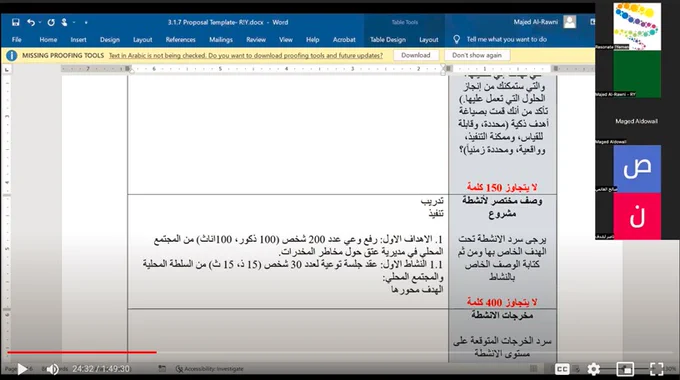Mute the video with the speaker icon
The image size is (680, 380).
tap(52, 369)
